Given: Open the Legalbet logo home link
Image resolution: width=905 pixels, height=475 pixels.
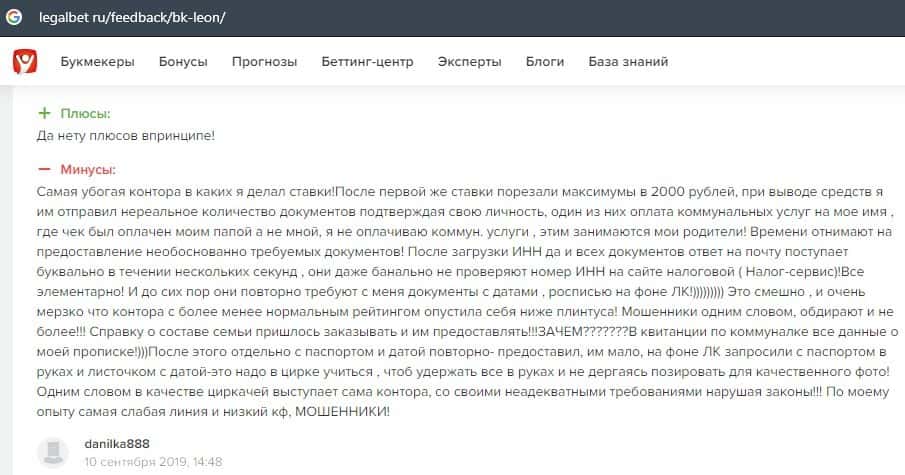Looking at the screenshot, I should pyautogui.click(x=25, y=61).
